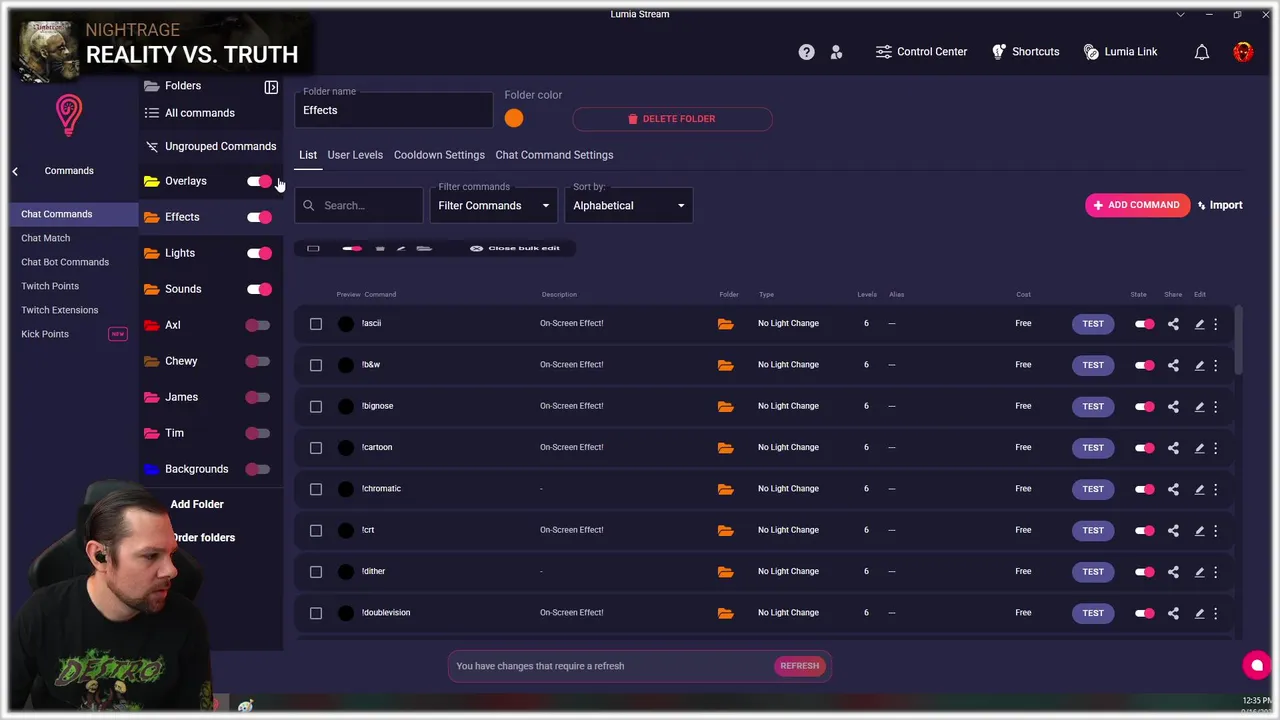Open more options for !cartoon
Screen dimensions: 1280x720
coord(1216,448)
